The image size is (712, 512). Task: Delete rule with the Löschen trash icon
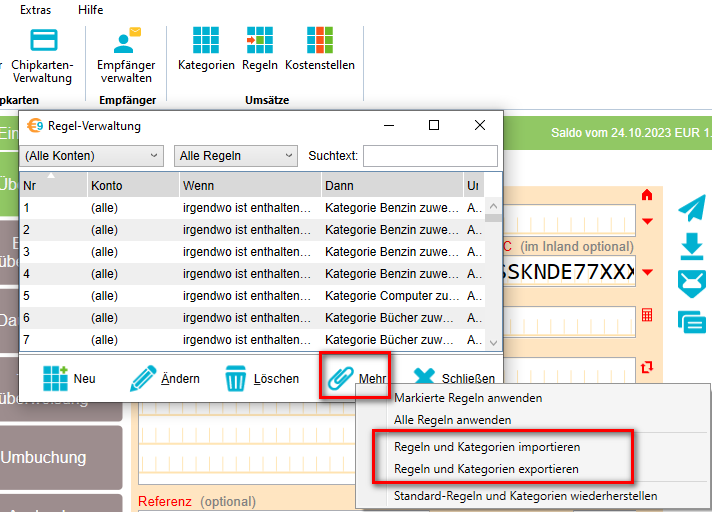coord(262,378)
